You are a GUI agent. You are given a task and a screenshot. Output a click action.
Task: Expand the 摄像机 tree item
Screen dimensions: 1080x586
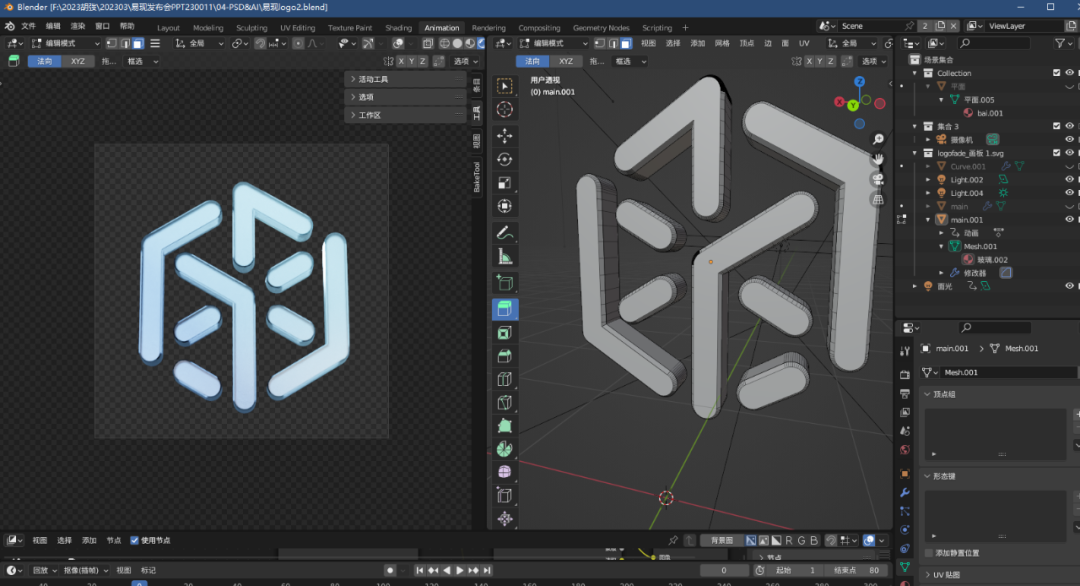[928, 140]
